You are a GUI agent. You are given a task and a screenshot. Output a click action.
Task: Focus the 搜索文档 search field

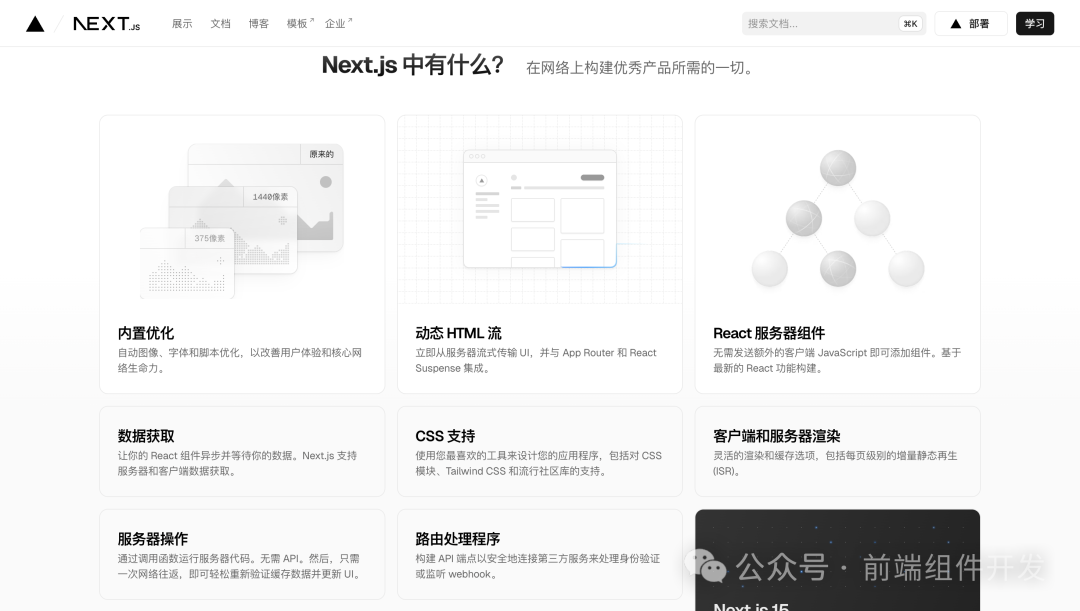coord(834,23)
